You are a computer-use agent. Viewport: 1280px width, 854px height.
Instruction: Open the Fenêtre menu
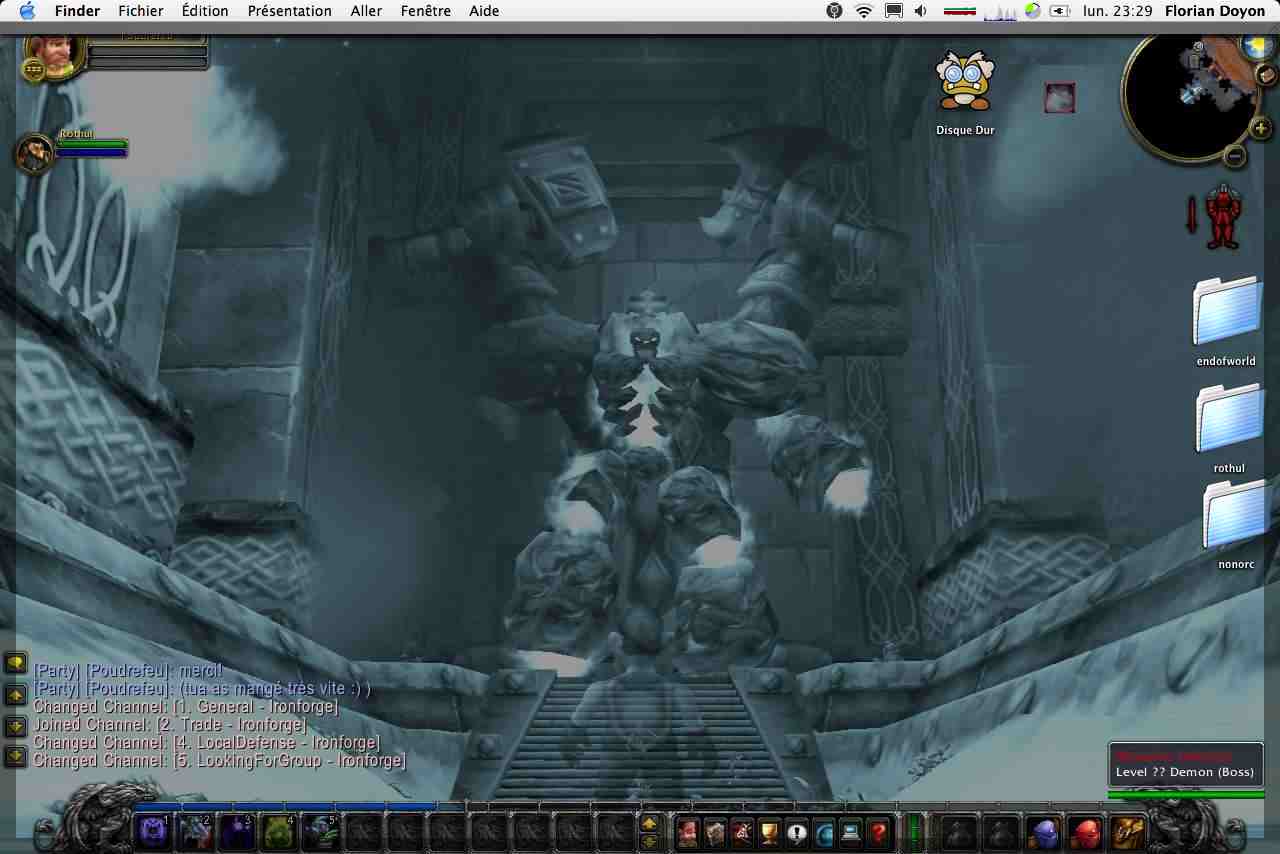pyautogui.click(x=425, y=11)
